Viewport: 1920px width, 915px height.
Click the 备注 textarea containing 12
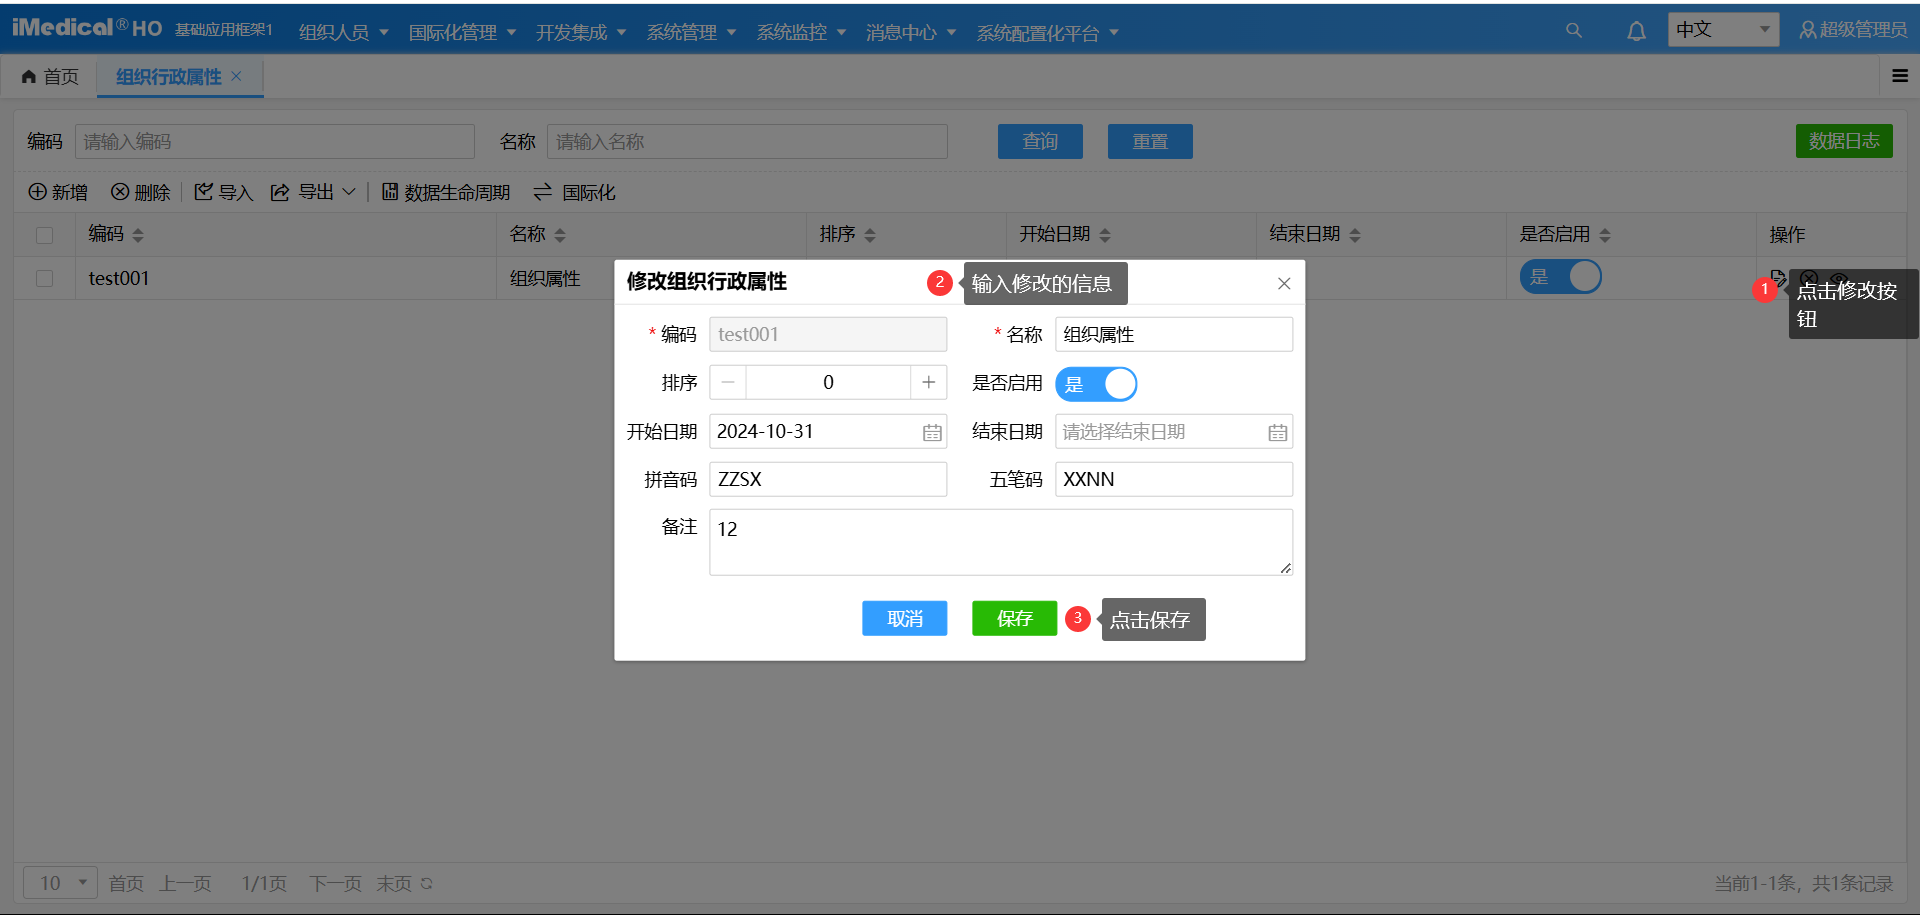(1001, 542)
